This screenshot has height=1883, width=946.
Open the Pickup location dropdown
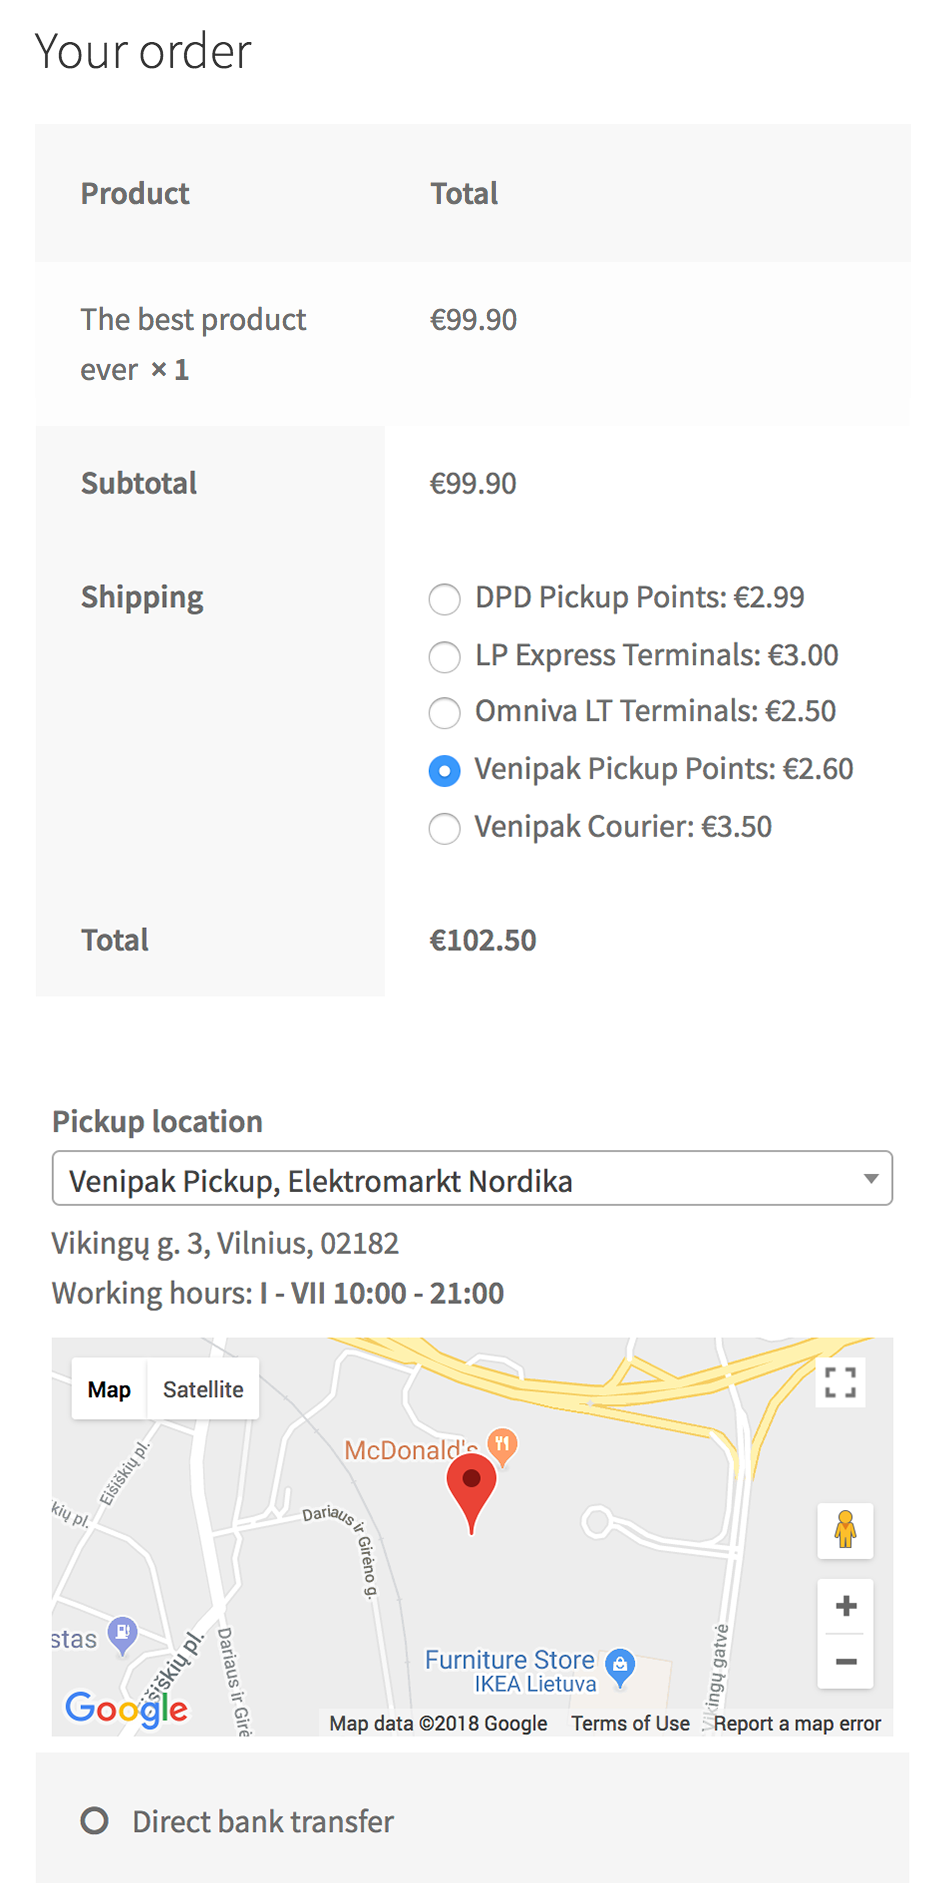coord(472,1179)
